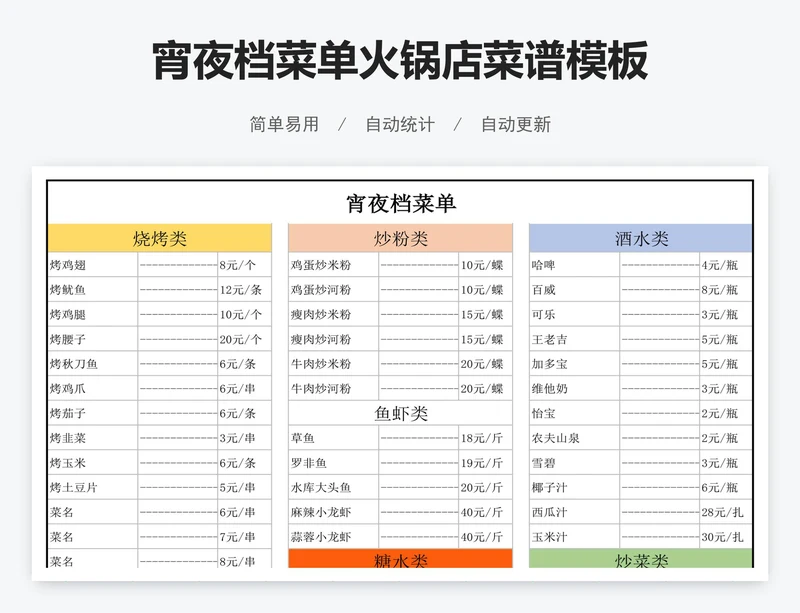Select the 王老吉 drink cell
The image size is (800, 613).
click(574, 339)
